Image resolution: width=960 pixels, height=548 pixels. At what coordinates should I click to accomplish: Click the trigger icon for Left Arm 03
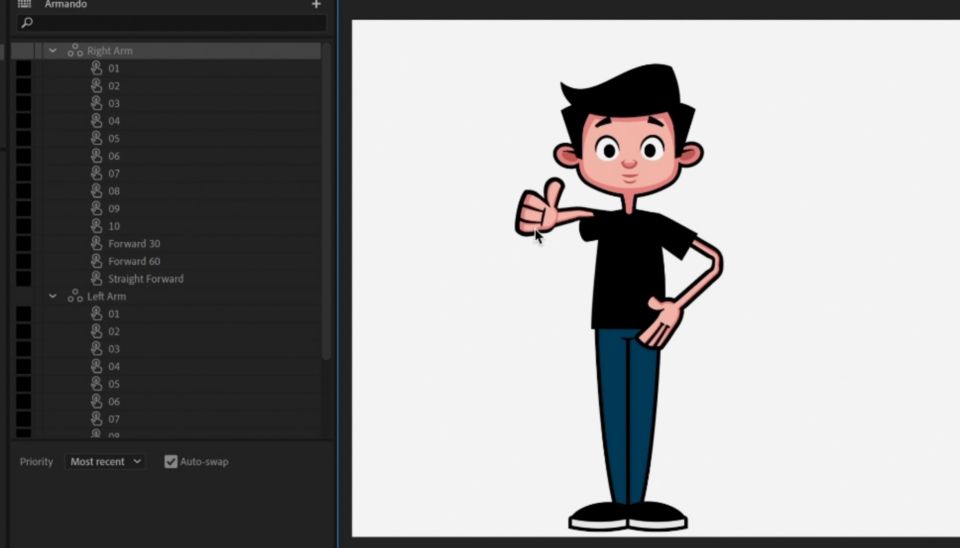(97, 348)
